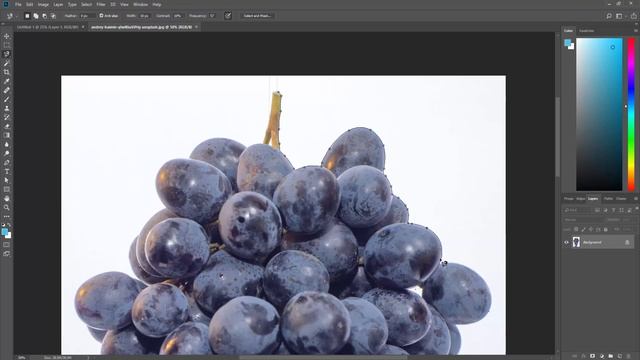Screen dimensions: 640x360
Task: Click the Intersect with Selection icon
Action: (x=53, y=16)
